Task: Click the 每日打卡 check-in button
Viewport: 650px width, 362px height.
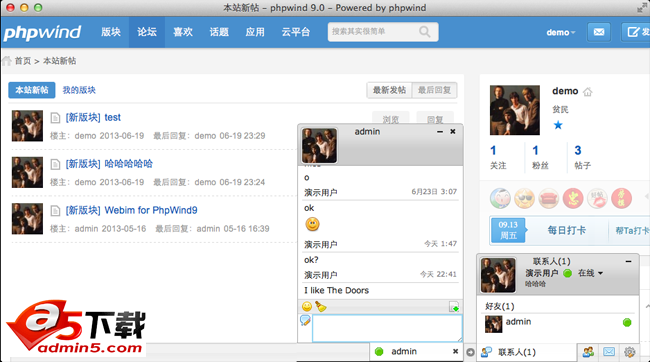Action: (566, 231)
